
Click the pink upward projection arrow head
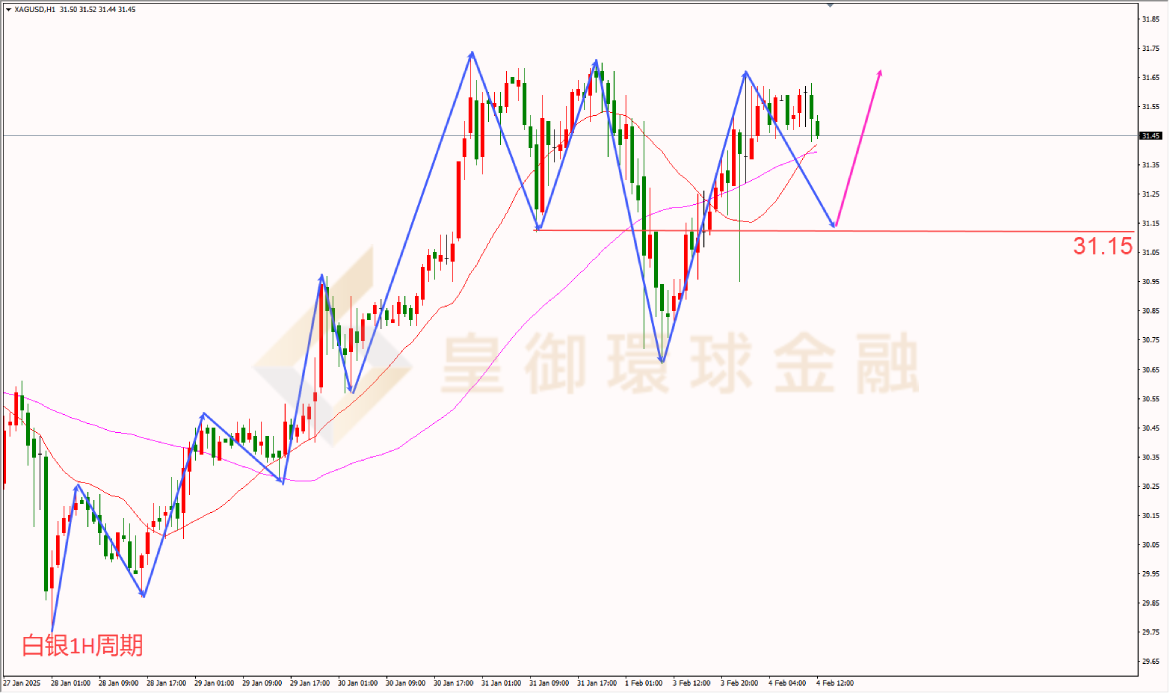click(x=880, y=73)
